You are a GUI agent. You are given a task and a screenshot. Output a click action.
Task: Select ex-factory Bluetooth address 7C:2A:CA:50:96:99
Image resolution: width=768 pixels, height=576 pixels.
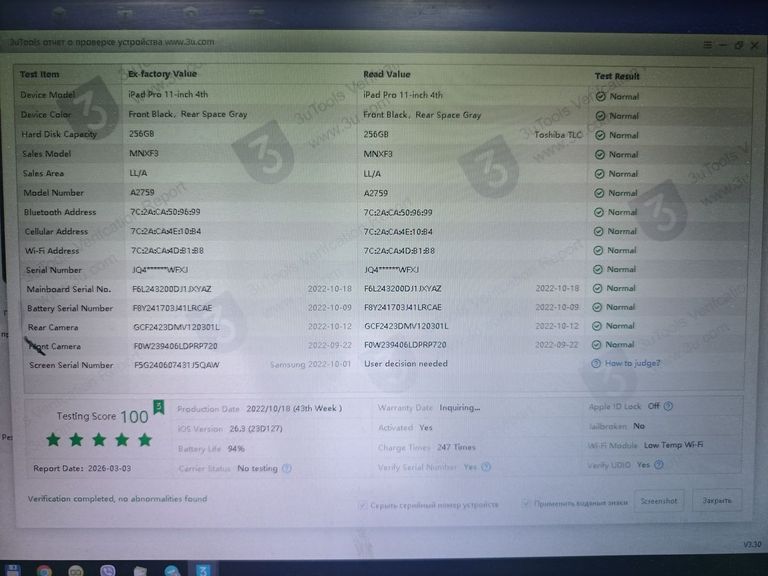click(x=165, y=212)
